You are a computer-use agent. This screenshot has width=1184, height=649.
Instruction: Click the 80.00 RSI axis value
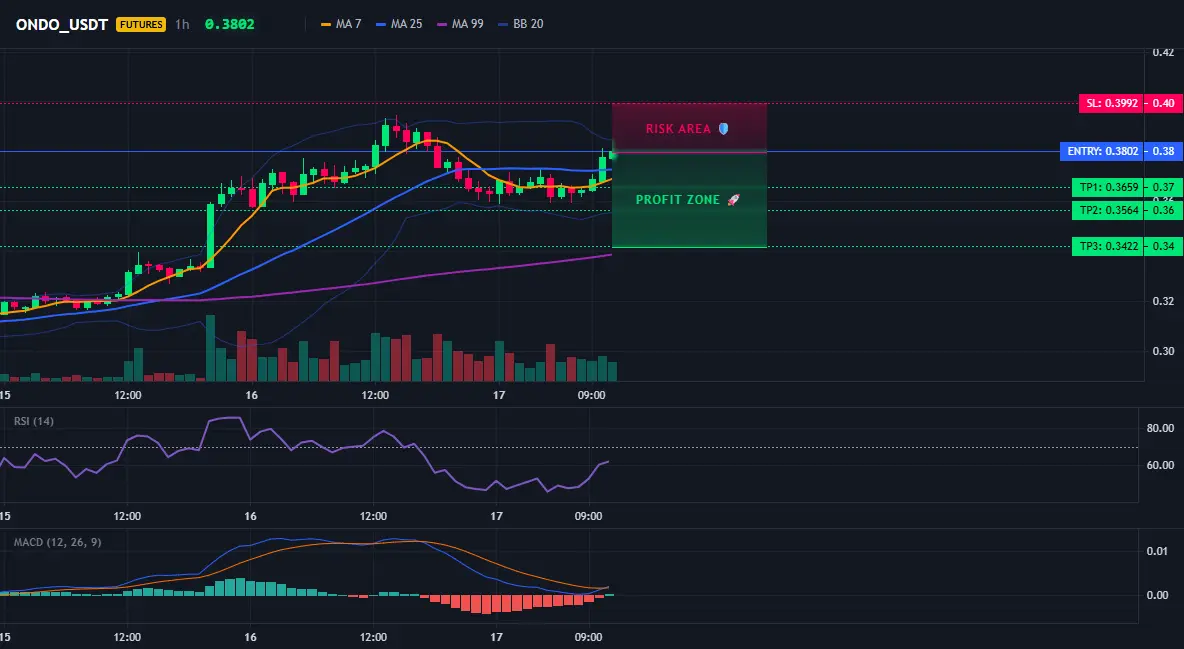tap(1161, 428)
